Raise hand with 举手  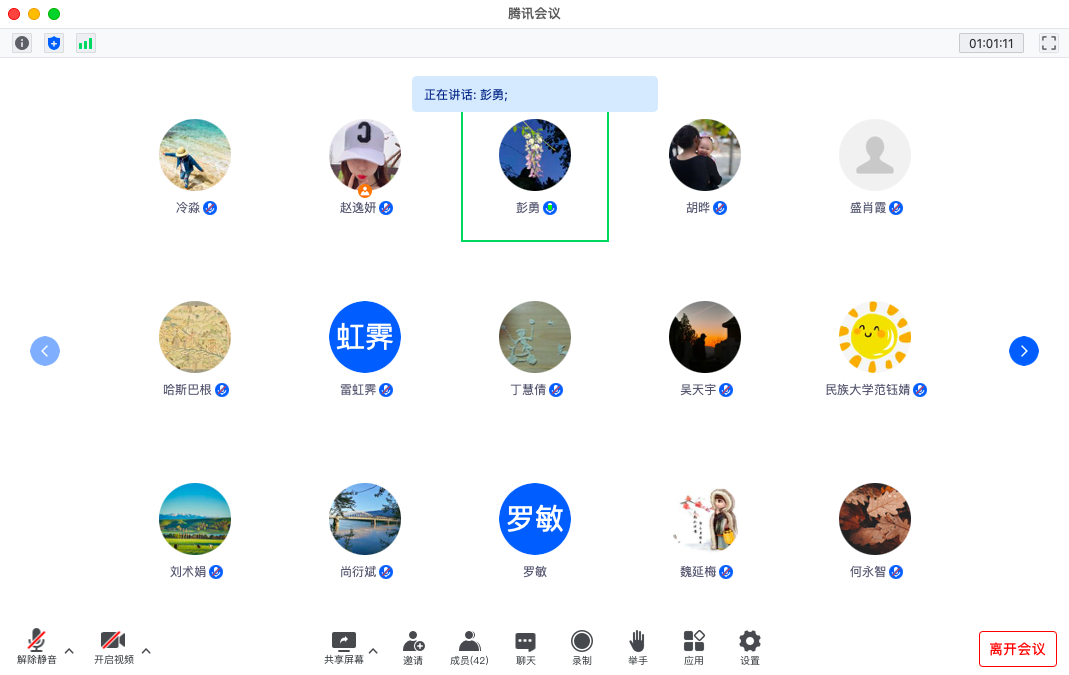pyautogui.click(x=637, y=647)
